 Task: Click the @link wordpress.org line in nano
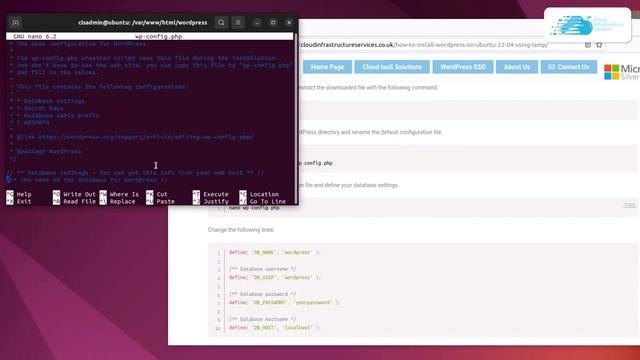click(x=135, y=137)
